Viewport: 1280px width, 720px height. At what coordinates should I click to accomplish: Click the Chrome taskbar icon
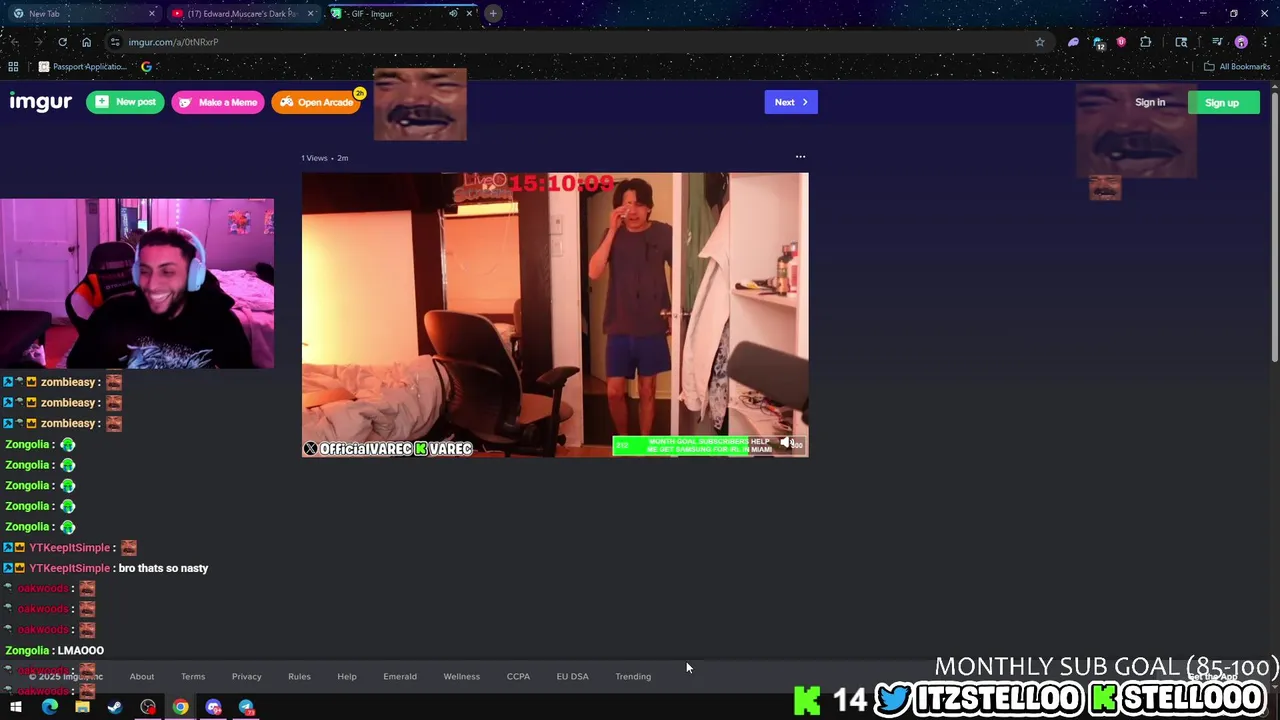(x=180, y=707)
